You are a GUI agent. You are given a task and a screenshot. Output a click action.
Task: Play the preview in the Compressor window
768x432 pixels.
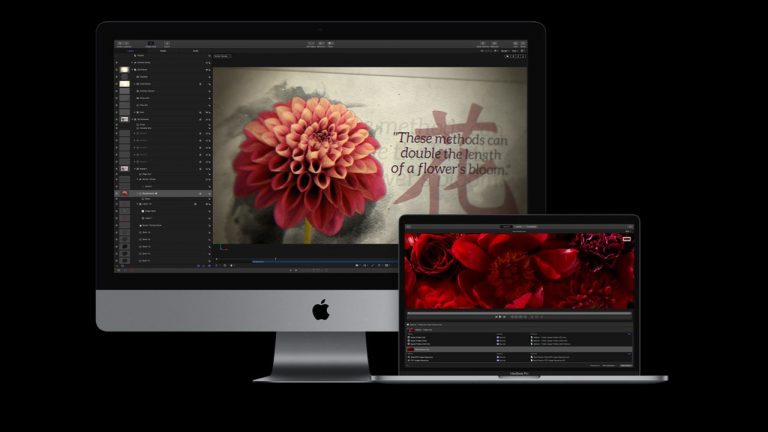[x=500, y=317]
